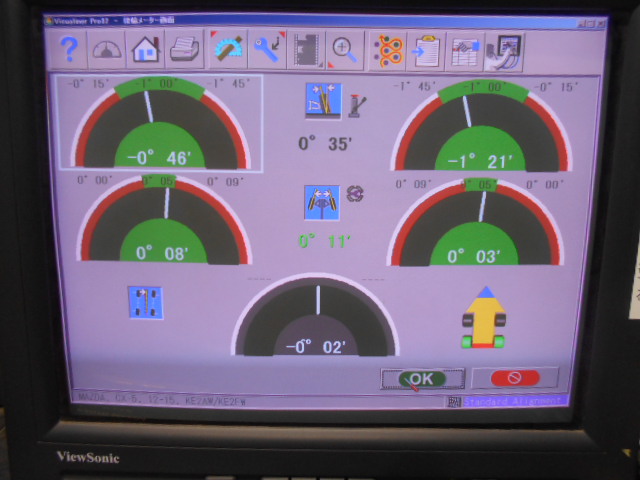Click the jack stand icon beside camber
640x480 pixels.
pyautogui.click(x=357, y=106)
